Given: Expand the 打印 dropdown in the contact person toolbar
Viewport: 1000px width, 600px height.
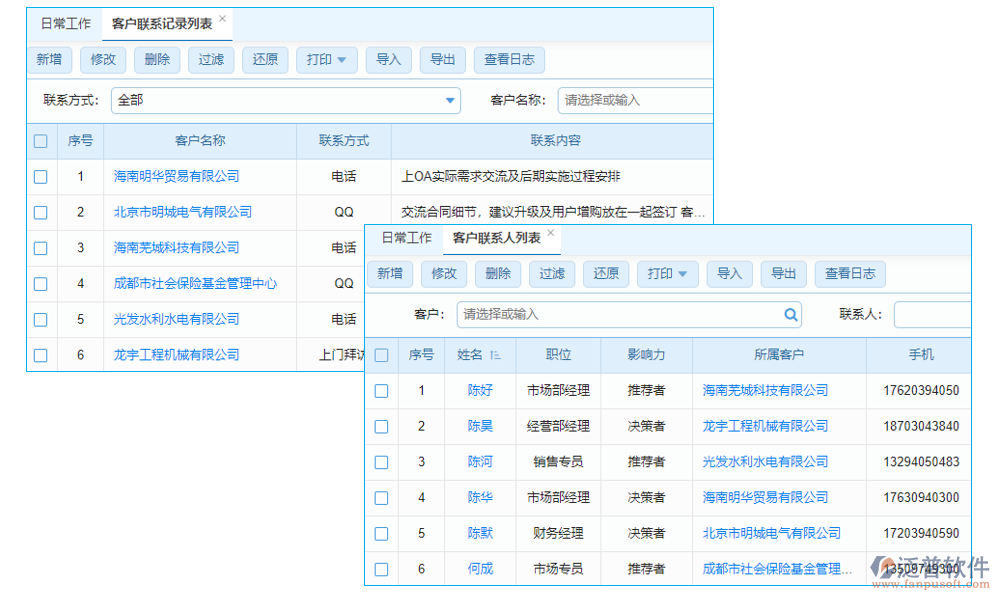Looking at the screenshot, I should pos(667,273).
